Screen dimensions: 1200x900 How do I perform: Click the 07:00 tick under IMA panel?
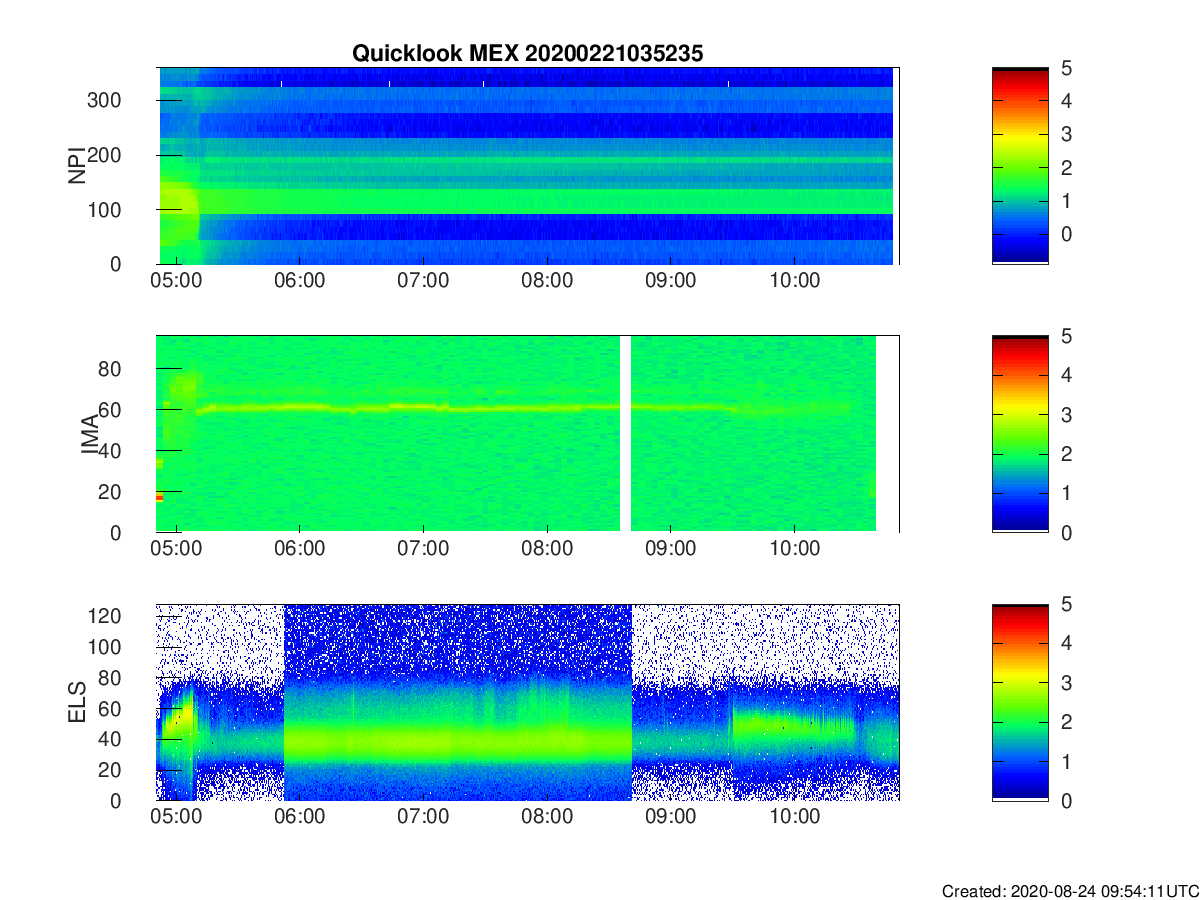423,549
